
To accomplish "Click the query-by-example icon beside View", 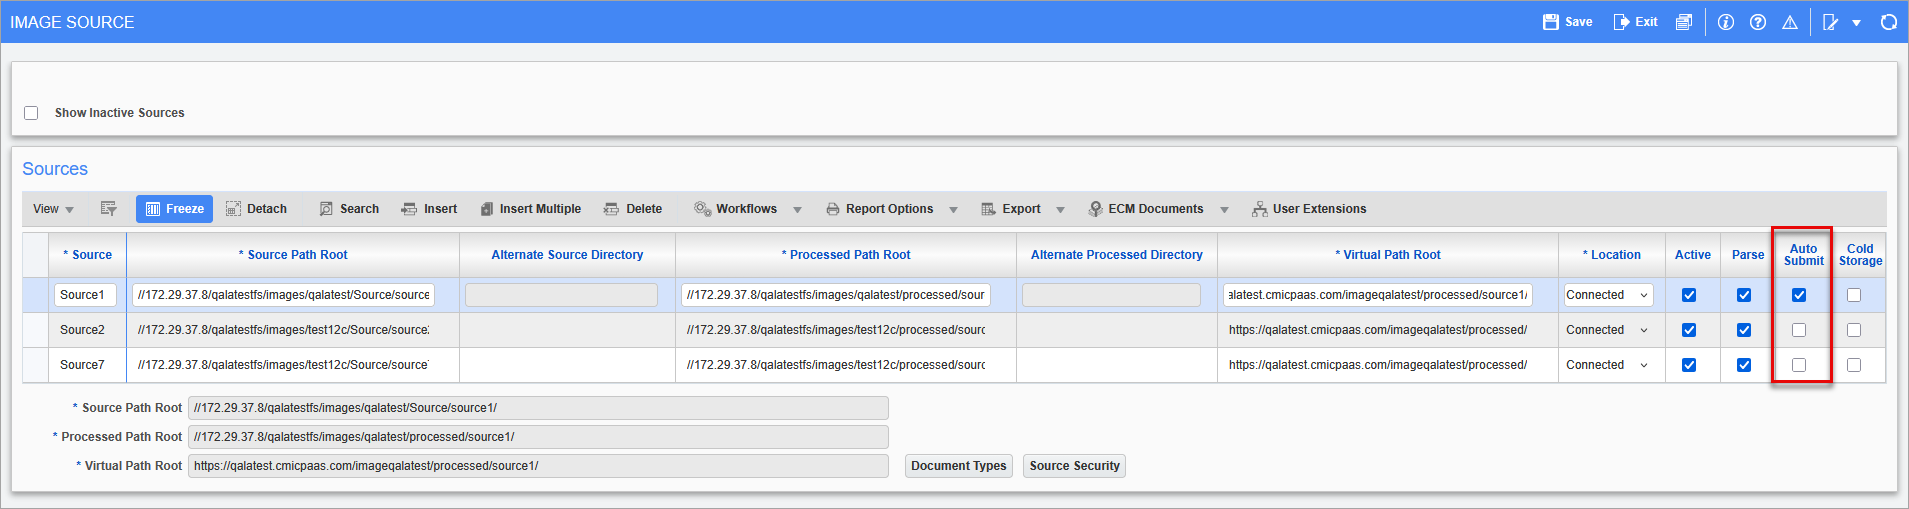I will (x=109, y=209).
